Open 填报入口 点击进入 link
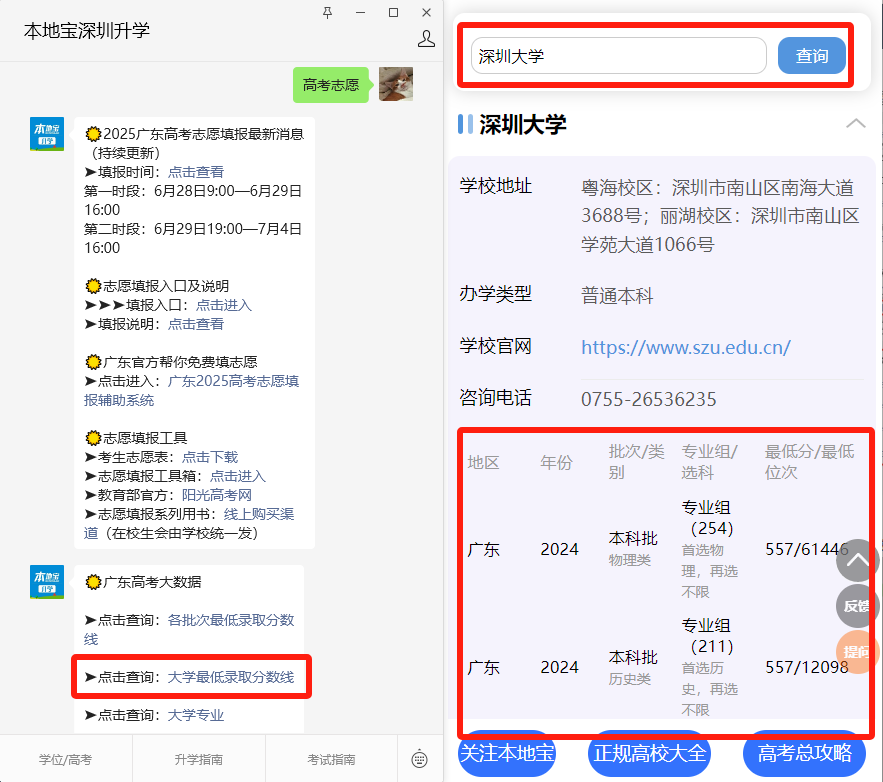Viewport: 883px width, 782px height. click(224, 305)
